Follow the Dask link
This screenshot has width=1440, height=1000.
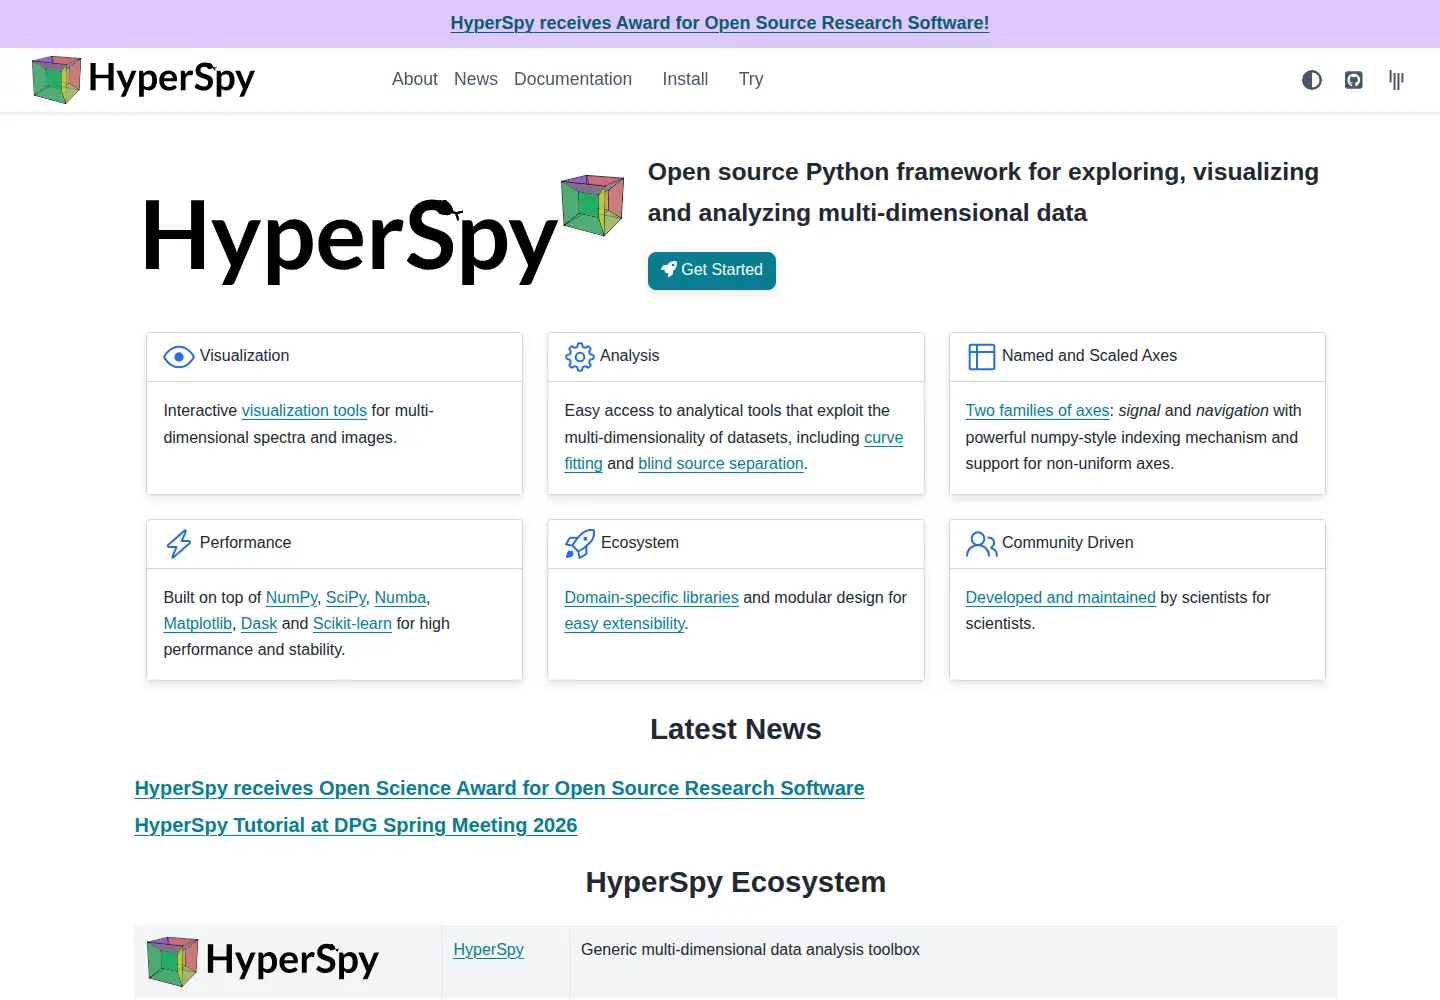[259, 624]
